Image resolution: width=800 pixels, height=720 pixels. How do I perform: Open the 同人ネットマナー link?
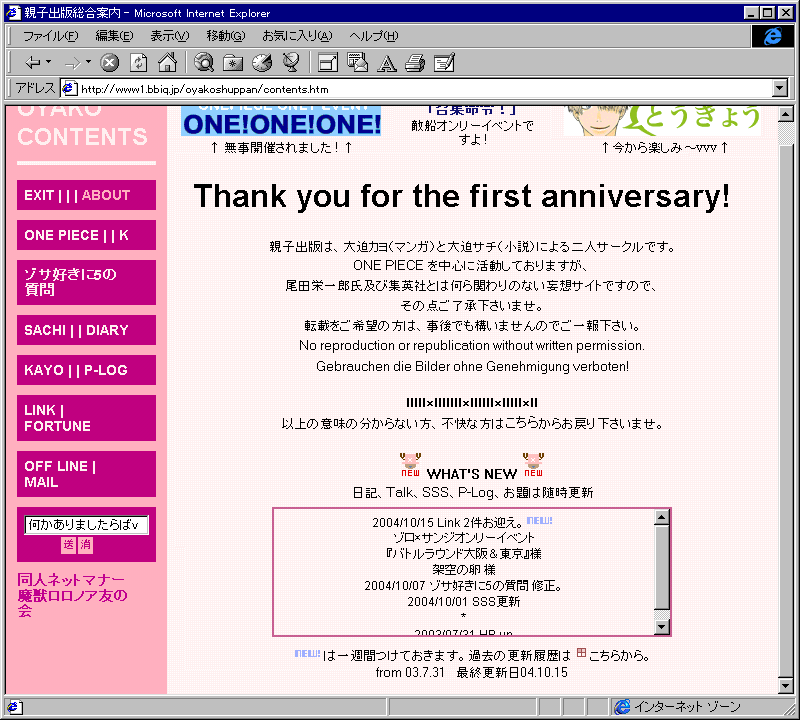coord(71,580)
